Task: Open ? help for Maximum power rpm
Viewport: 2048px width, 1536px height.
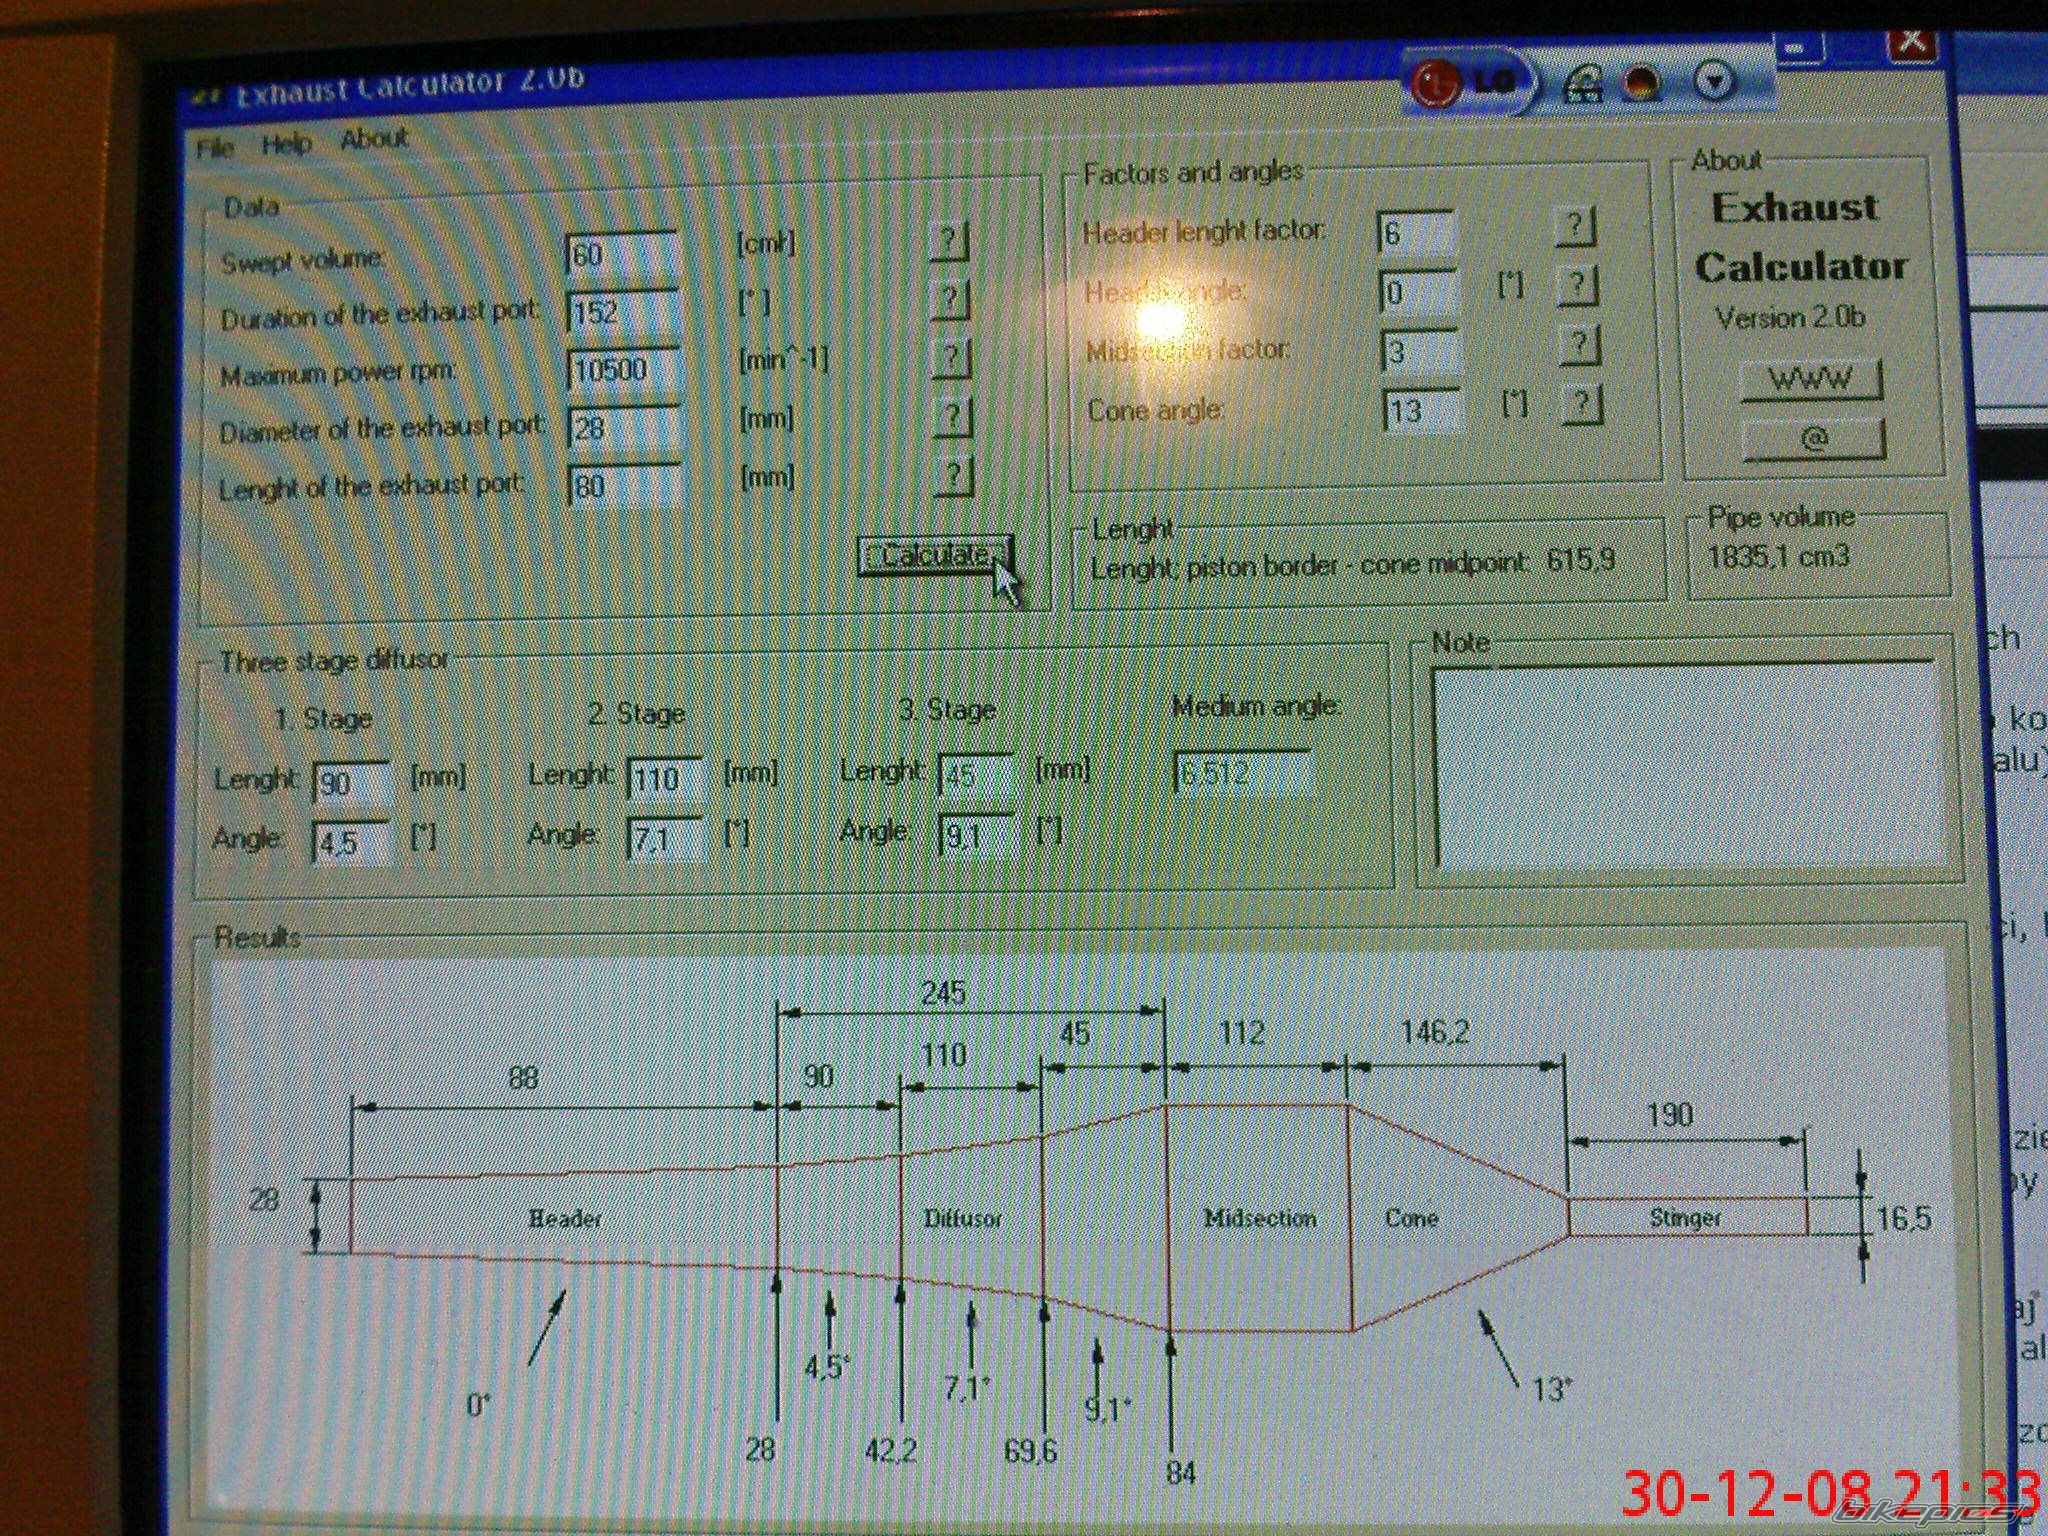Action: 951,357
